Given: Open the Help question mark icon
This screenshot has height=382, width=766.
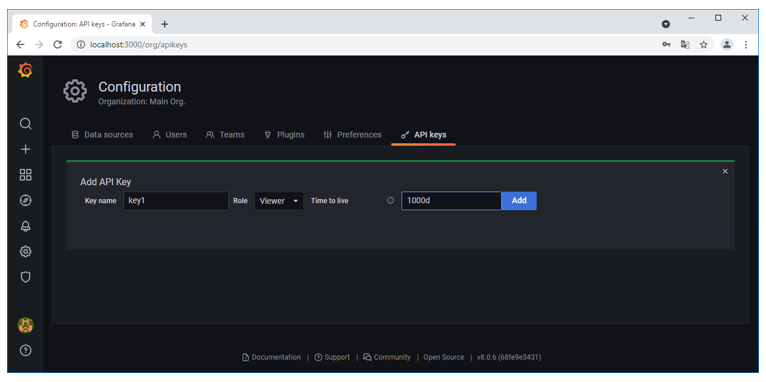Looking at the screenshot, I should 25,350.
